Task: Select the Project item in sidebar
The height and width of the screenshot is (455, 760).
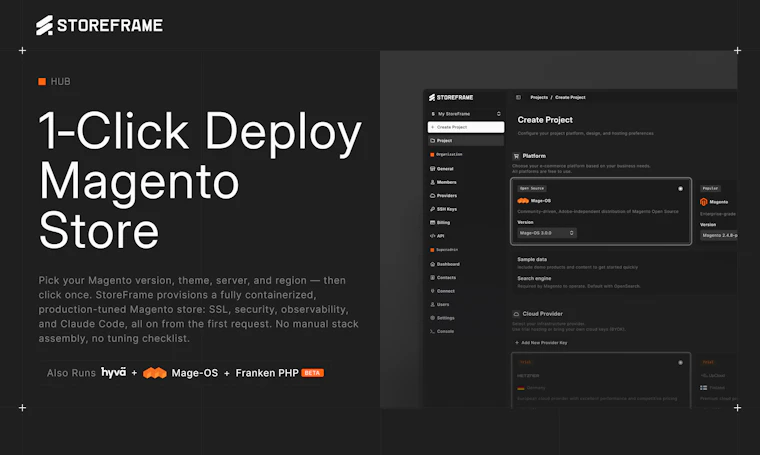Action: tap(466, 141)
